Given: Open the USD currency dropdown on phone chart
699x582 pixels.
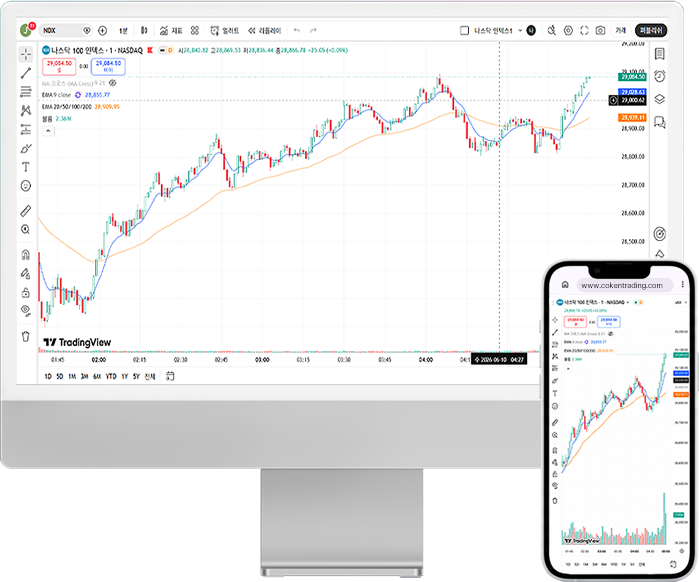Looking at the screenshot, I should click(x=681, y=302).
